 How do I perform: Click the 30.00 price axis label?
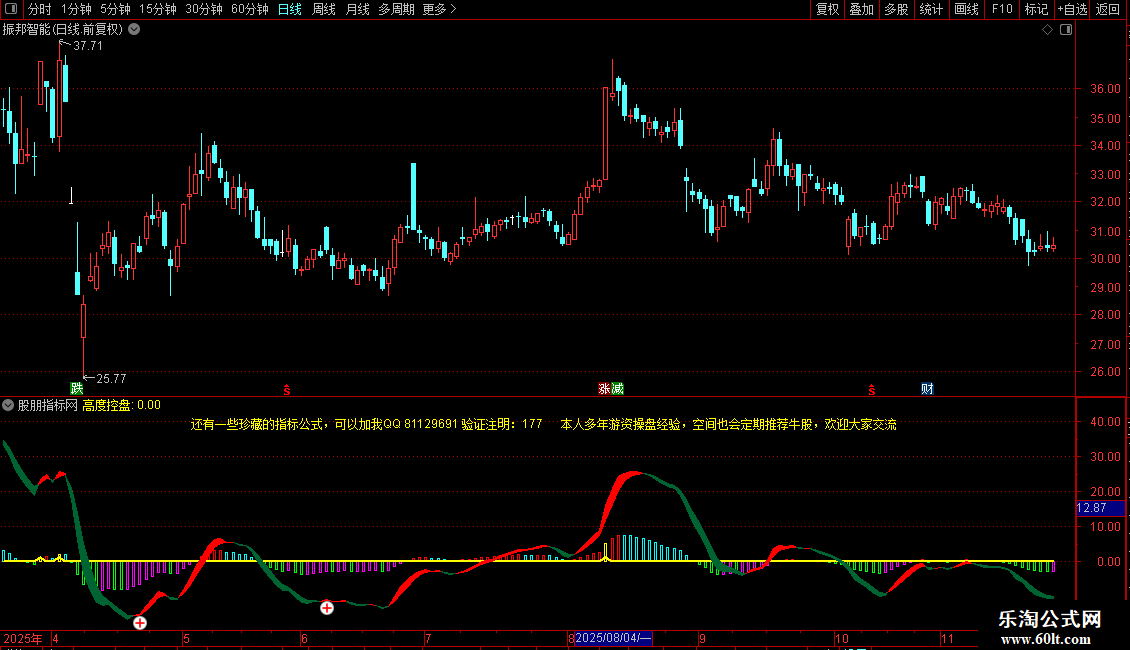click(1105, 259)
